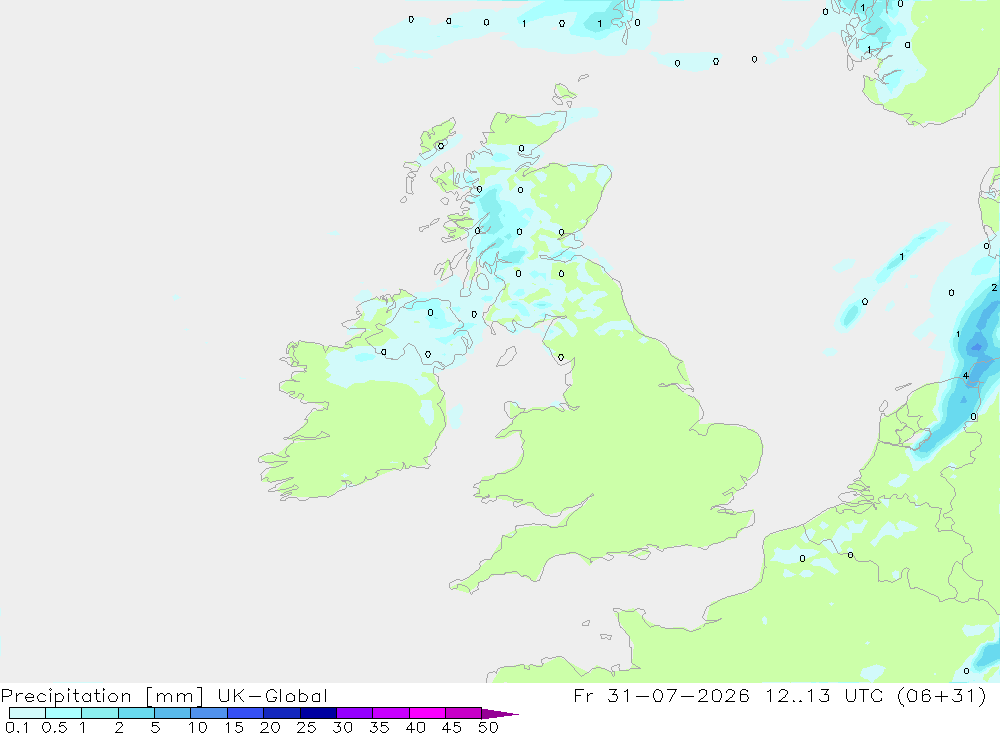Click the 'Precipitation [mm]' title text
1000x733 pixels.
click(x=102, y=696)
